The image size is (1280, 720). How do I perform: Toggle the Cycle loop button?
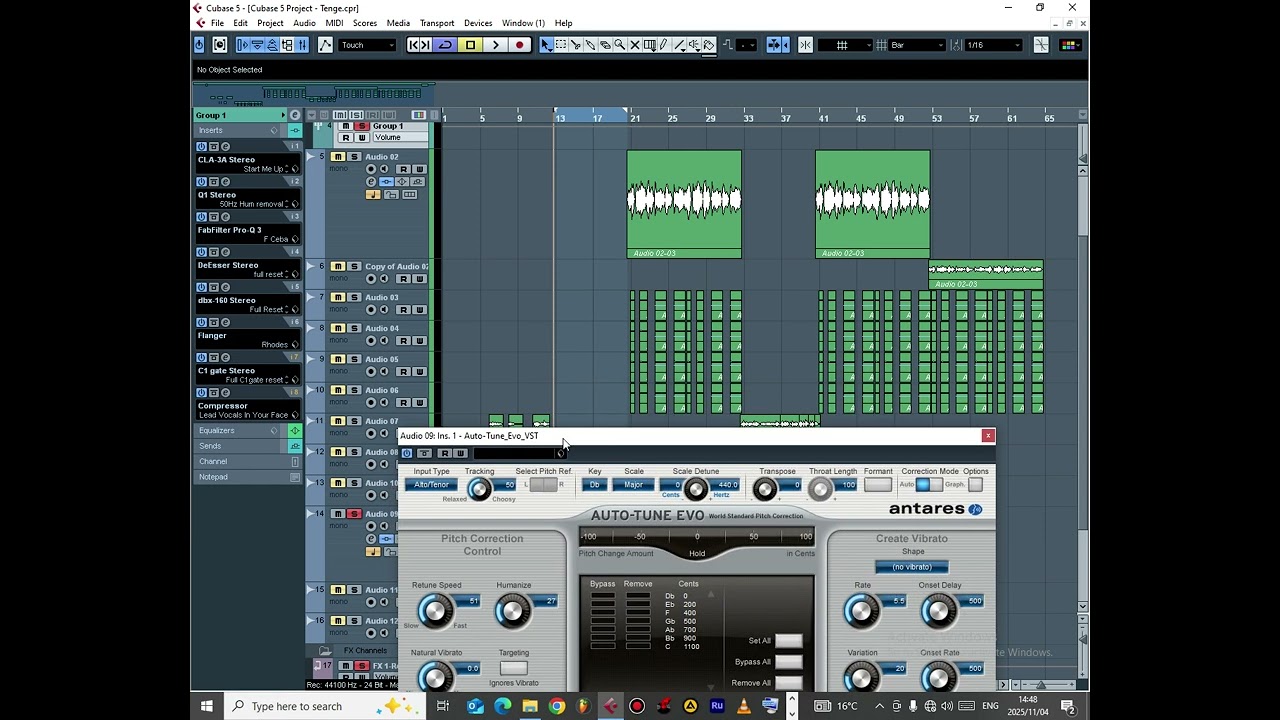click(x=445, y=45)
